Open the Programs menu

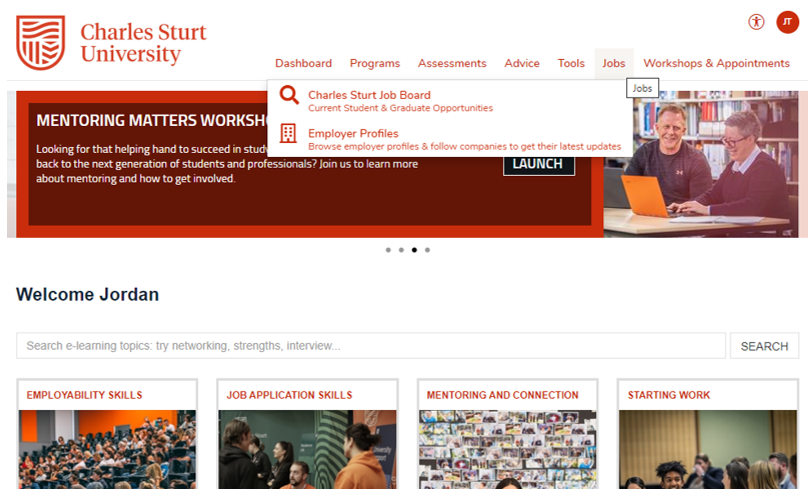[375, 63]
